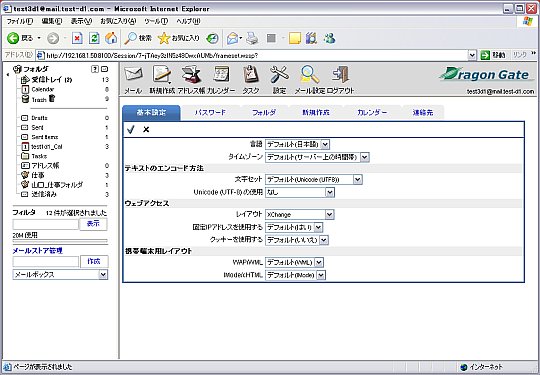Click the browser Forward button
Viewport: 540px width, 375px height.
53,38
